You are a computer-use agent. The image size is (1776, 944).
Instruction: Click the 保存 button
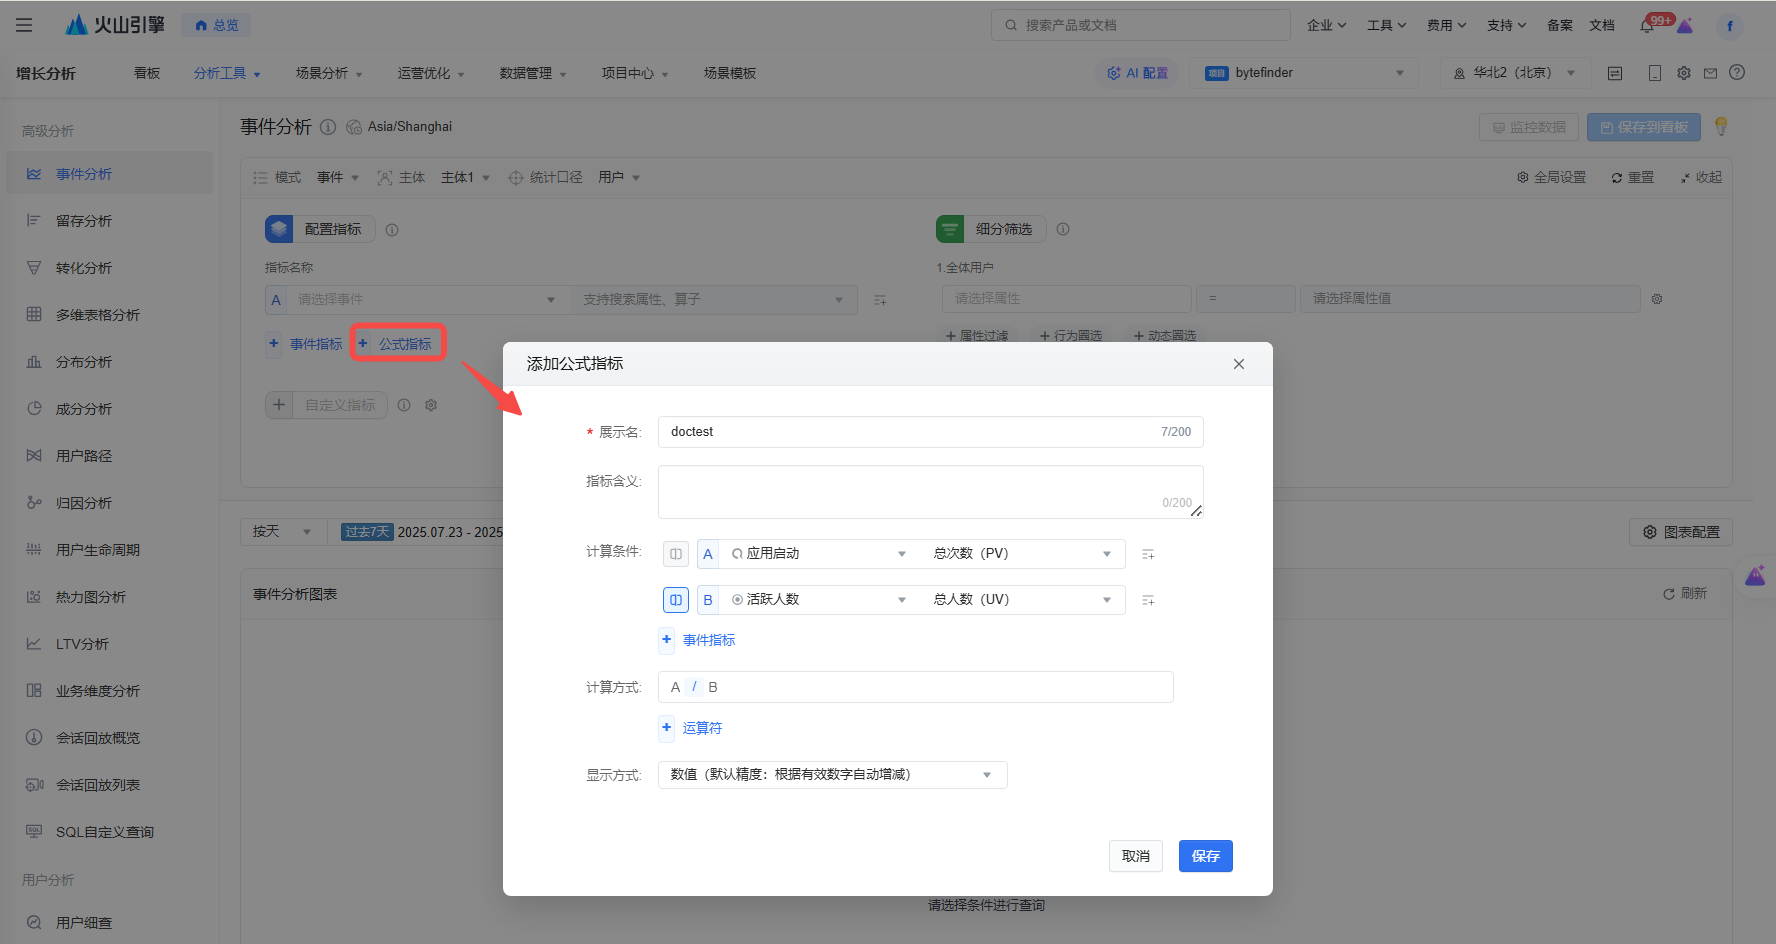[1205, 856]
